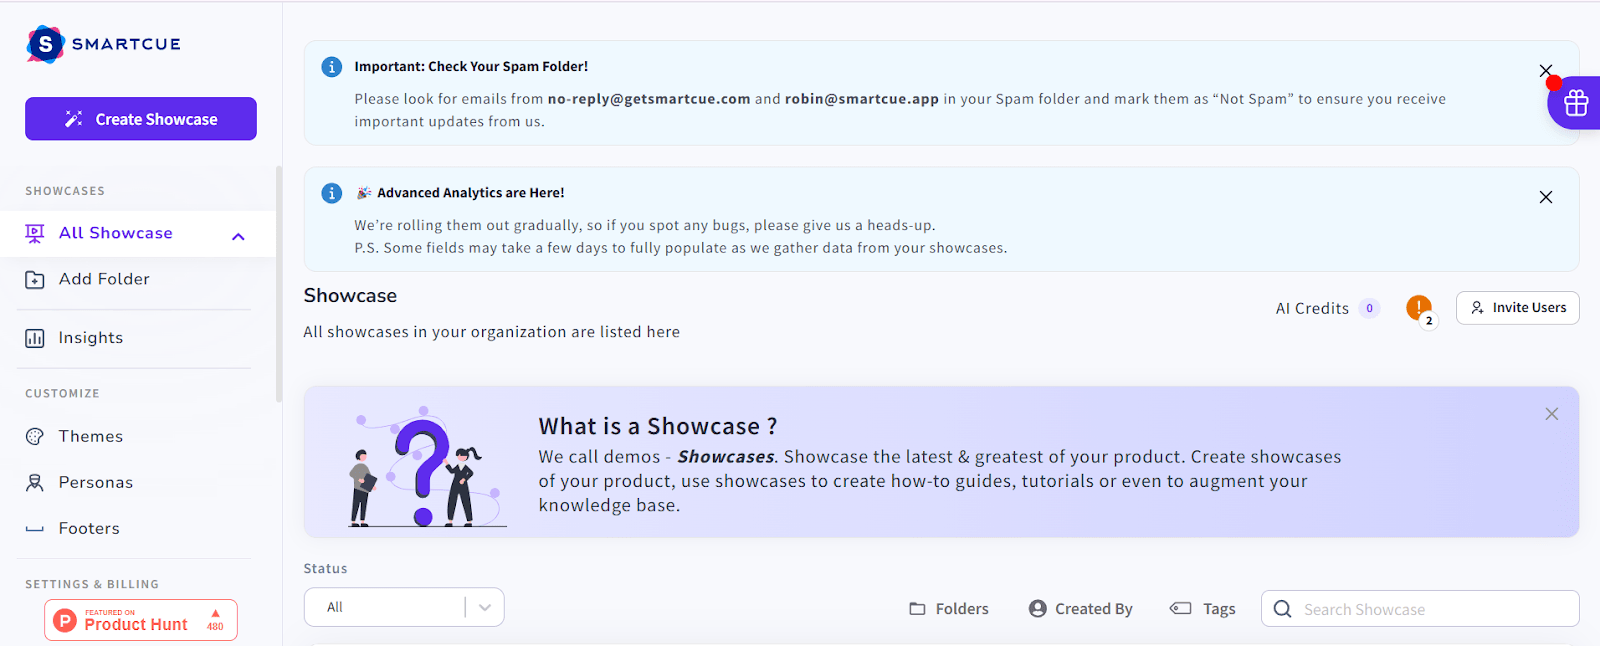The image size is (1600, 646).
Task: Collapse the All Showcase section chevron
Action: 238,236
